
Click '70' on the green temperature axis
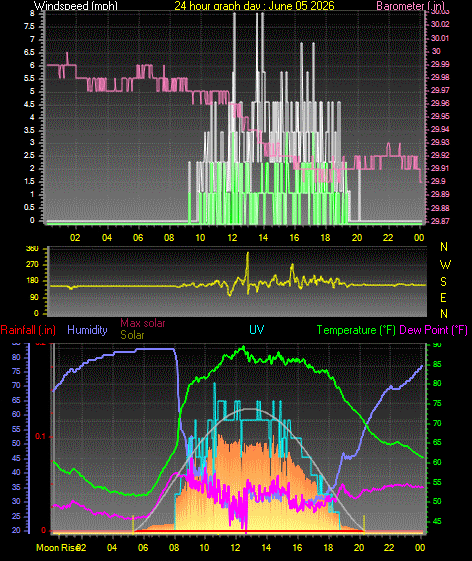click(x=437, y=423)
